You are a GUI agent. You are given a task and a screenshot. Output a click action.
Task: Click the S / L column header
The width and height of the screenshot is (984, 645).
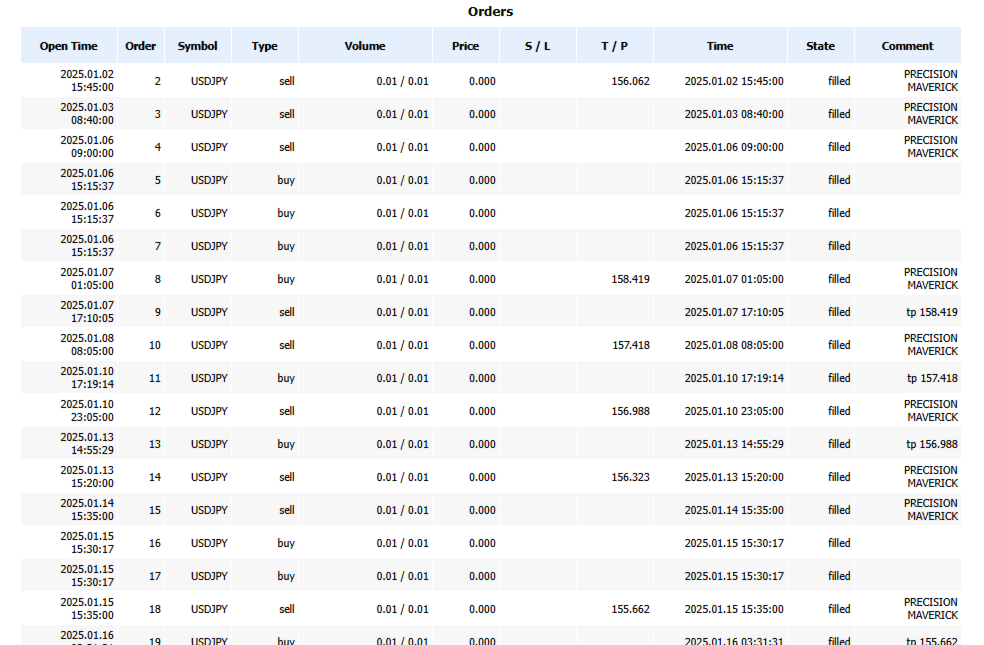[538, 46]
